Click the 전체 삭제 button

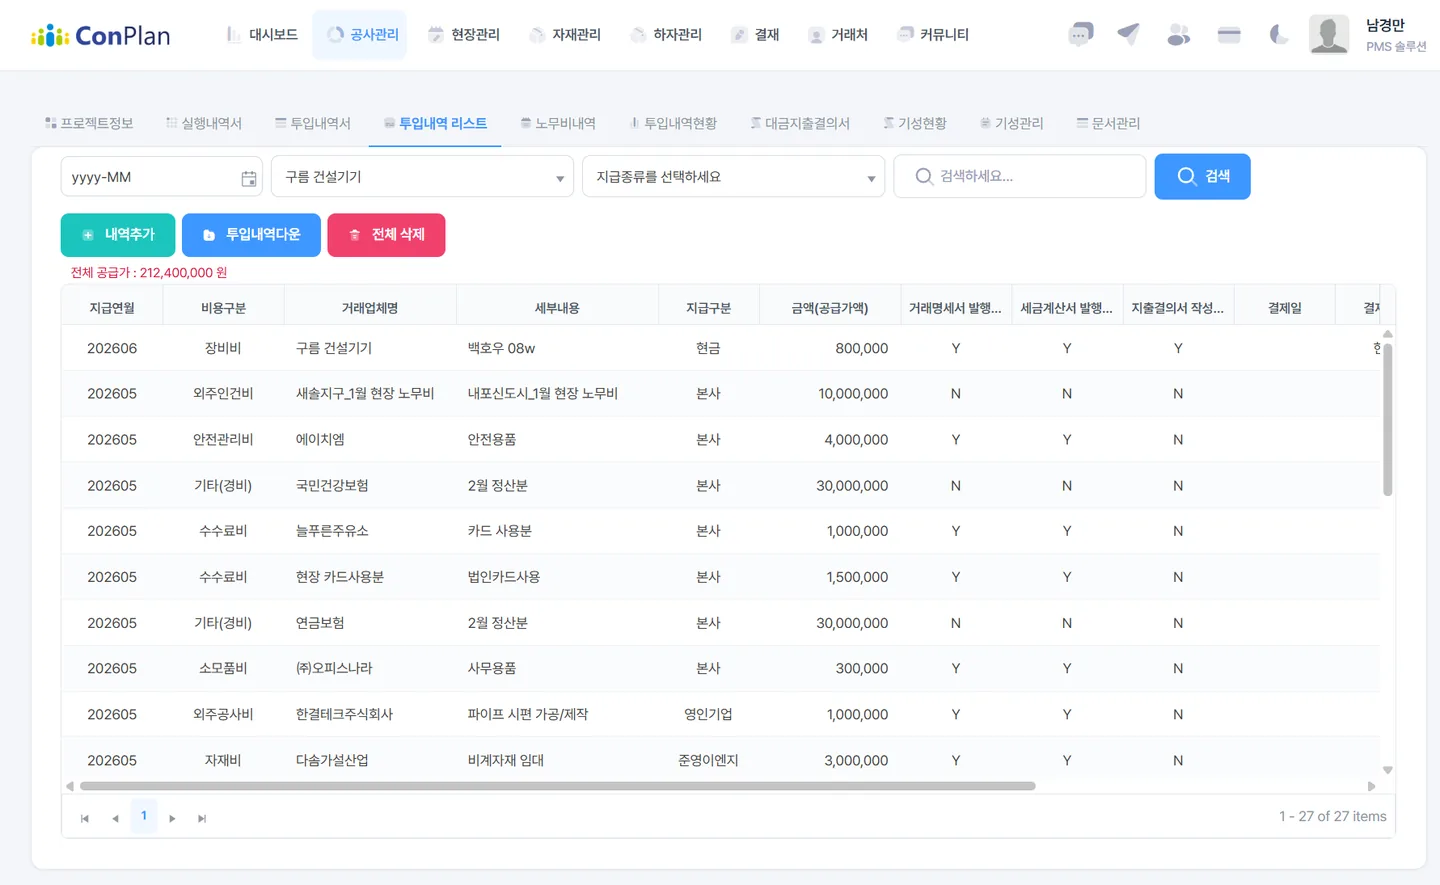pos(386,235)
